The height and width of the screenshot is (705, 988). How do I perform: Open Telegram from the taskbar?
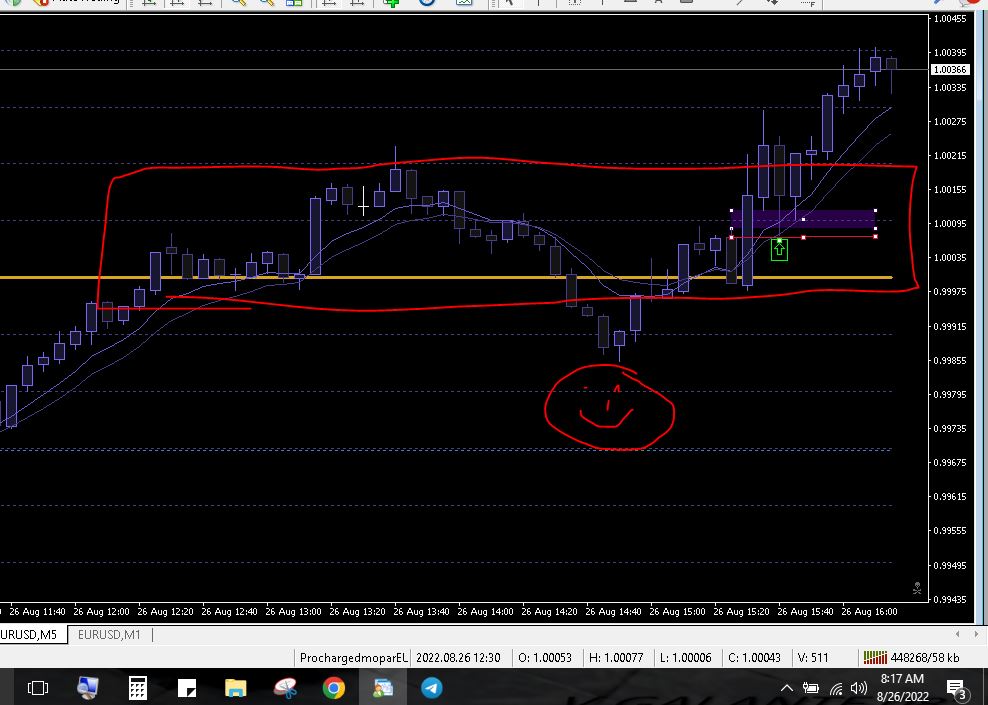pyautogui.click(x=432, y=688)
